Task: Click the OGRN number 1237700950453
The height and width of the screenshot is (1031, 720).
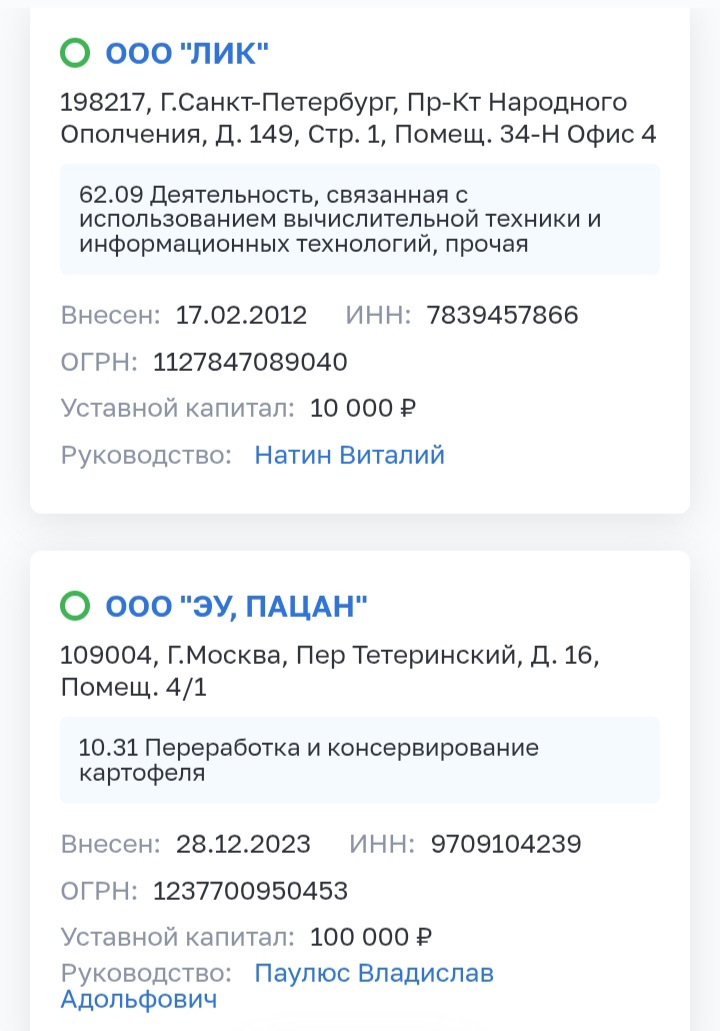Action: pyautogui.click(x=250, y=890)
